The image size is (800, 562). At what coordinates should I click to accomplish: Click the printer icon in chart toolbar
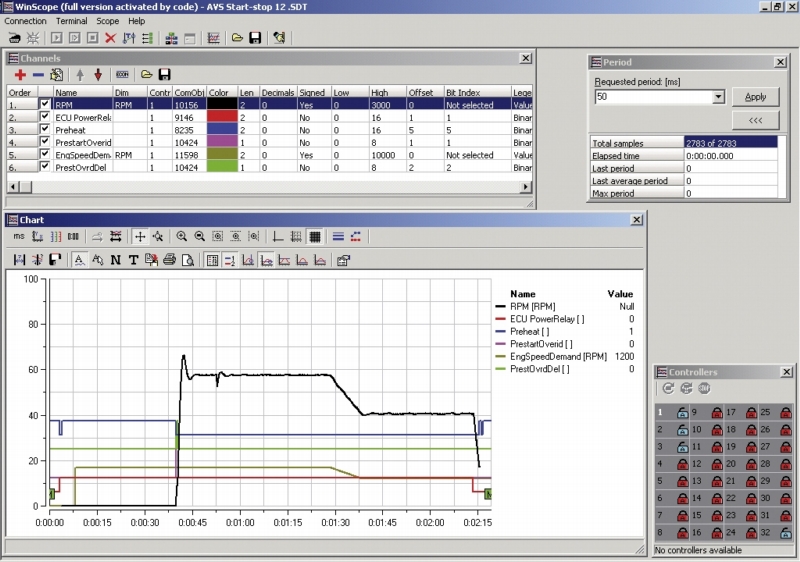169,260
